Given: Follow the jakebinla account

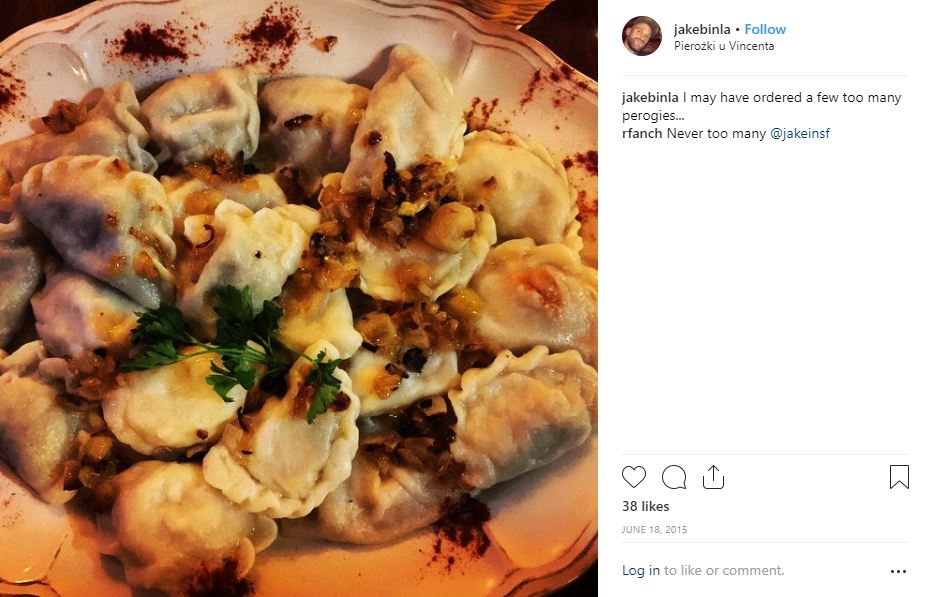Looking at the screenshot, I should [765, 29].
